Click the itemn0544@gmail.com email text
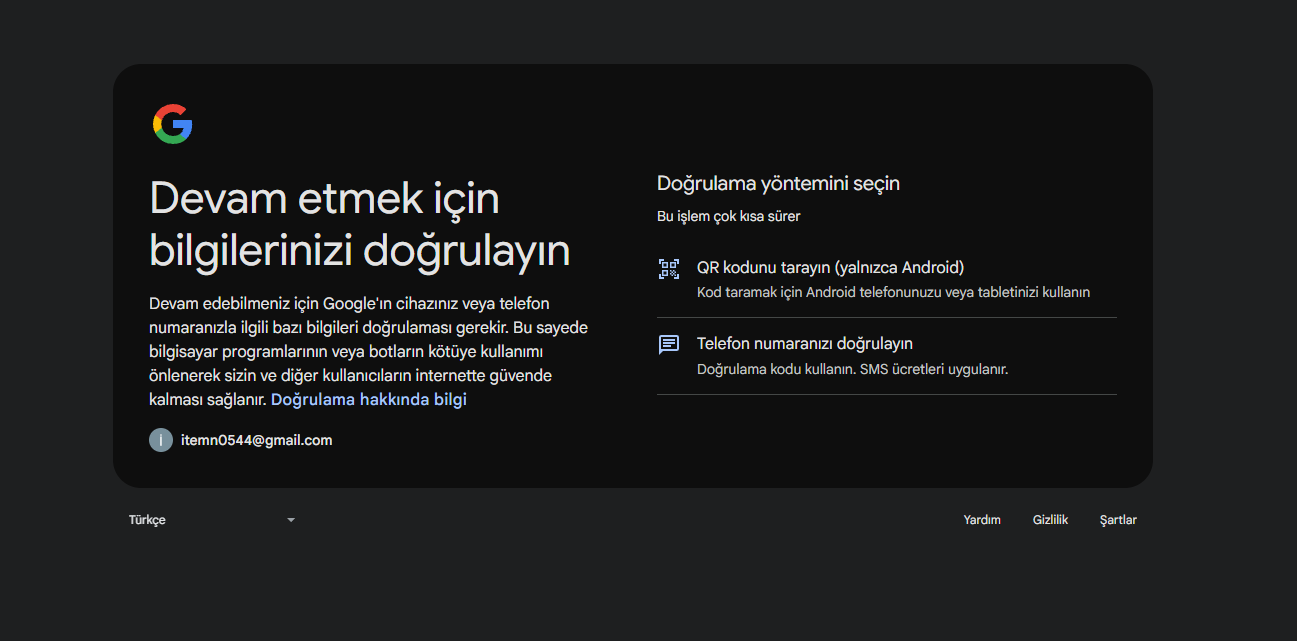 [256, 440]
